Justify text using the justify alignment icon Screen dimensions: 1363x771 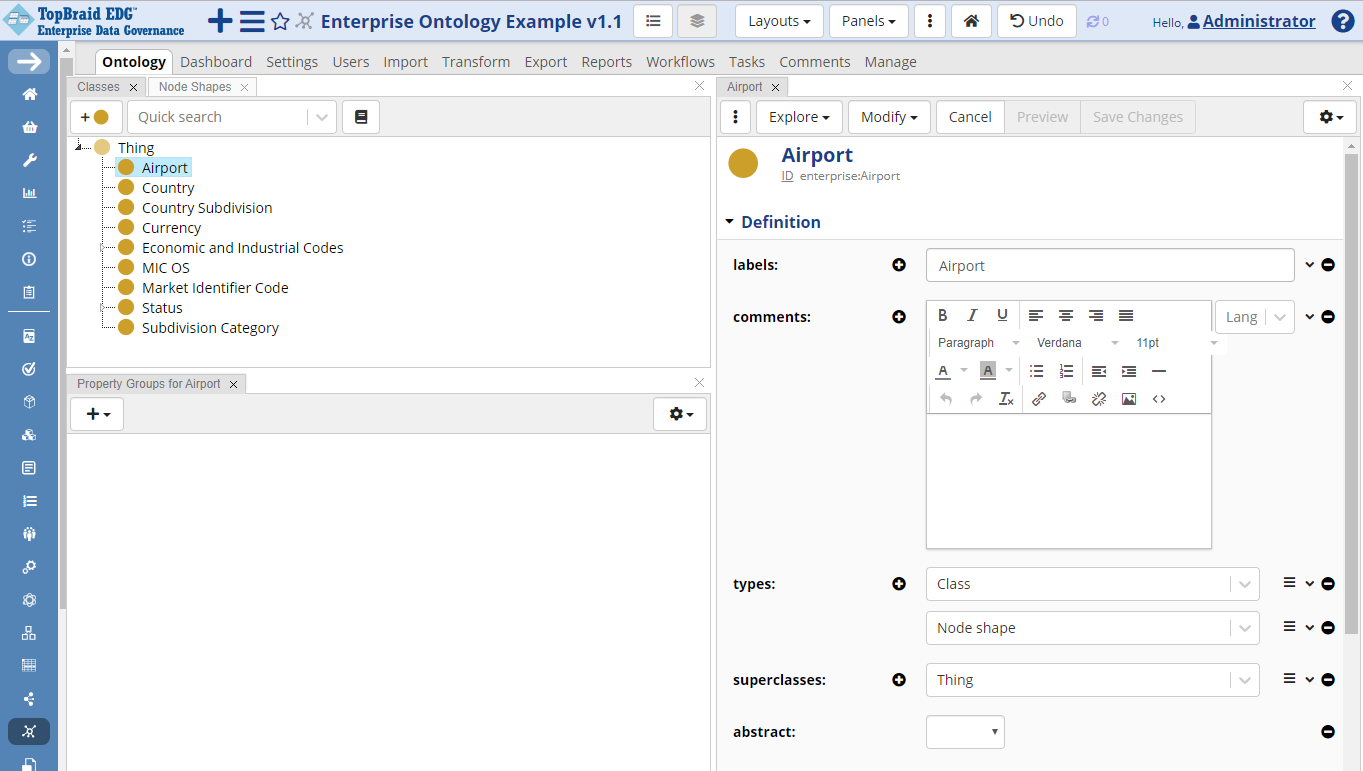click(1125, 314)
